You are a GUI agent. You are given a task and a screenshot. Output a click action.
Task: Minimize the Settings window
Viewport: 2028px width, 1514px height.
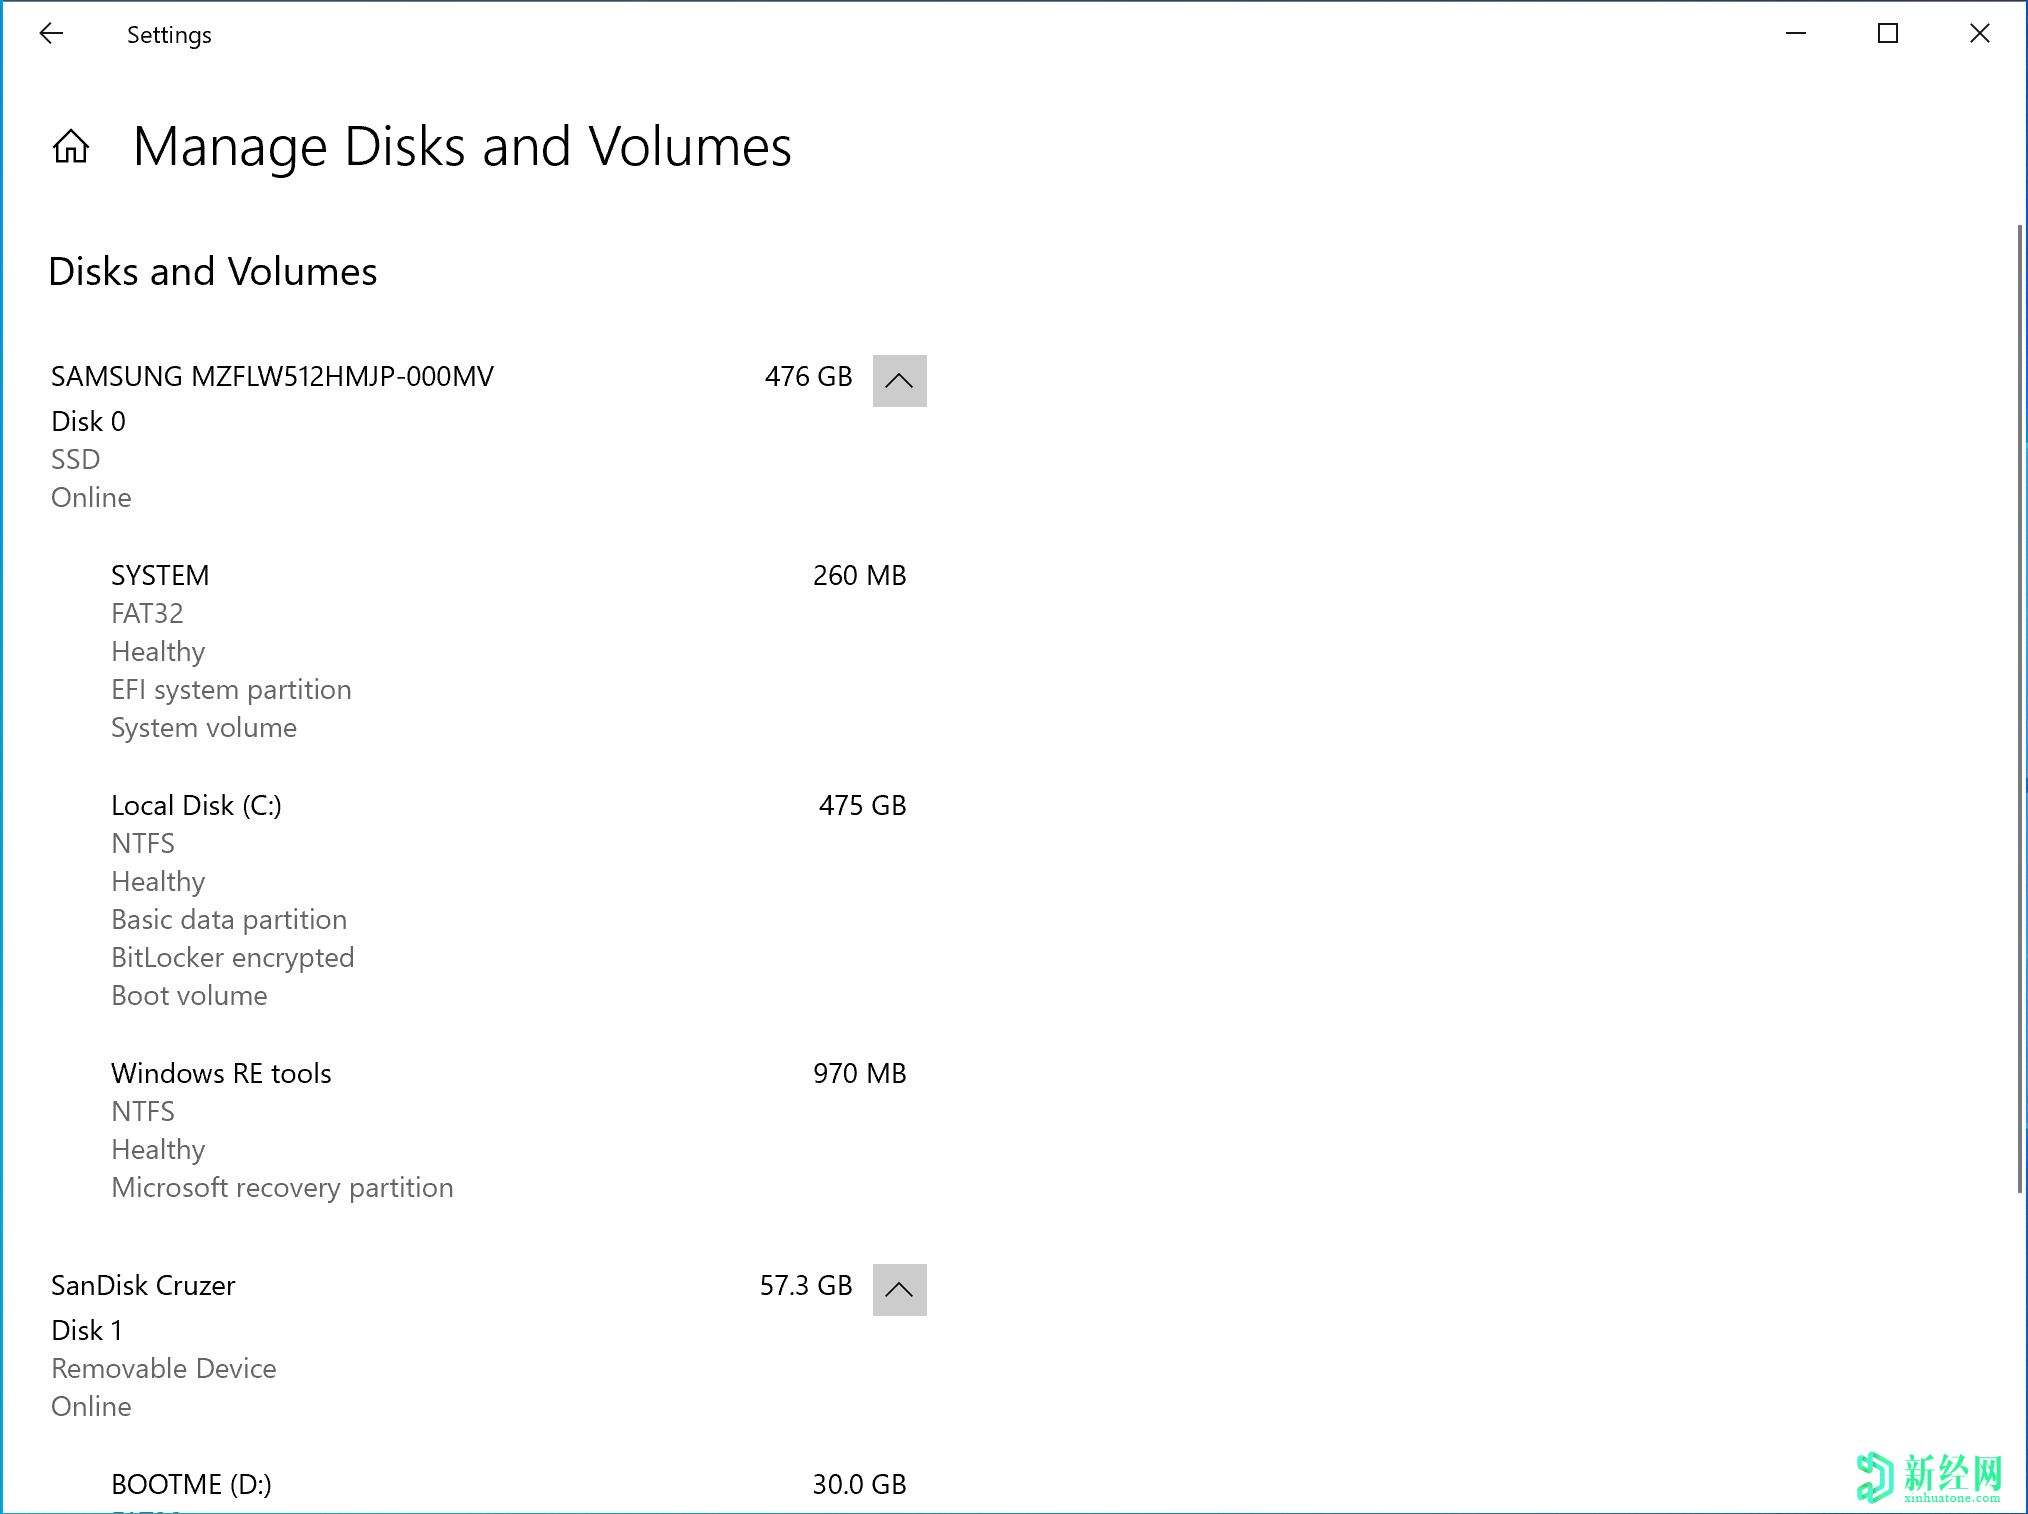point(1796,34)
